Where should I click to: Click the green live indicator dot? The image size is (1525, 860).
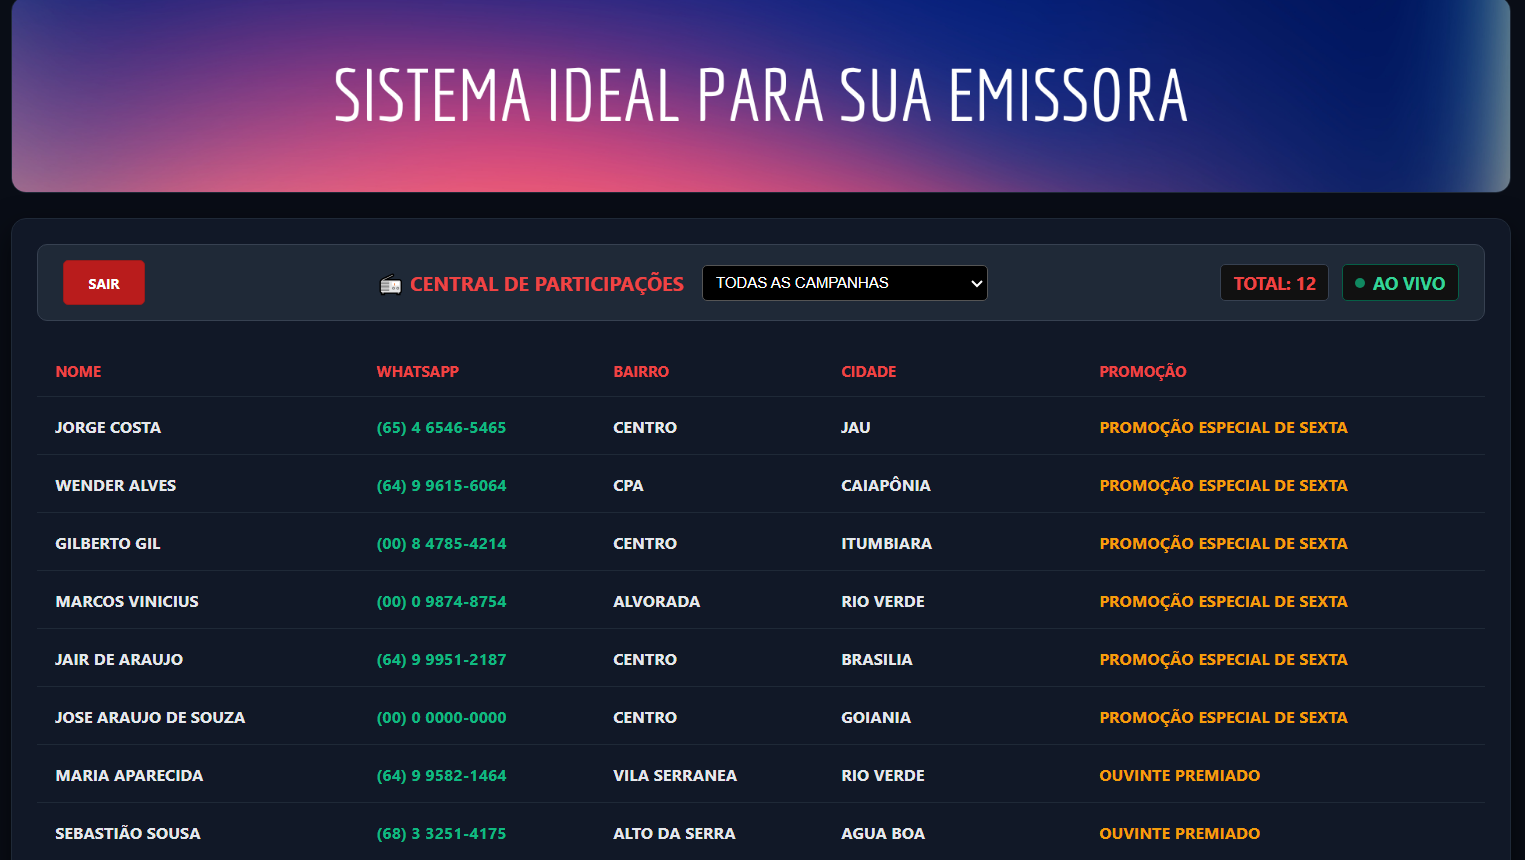1359,283
